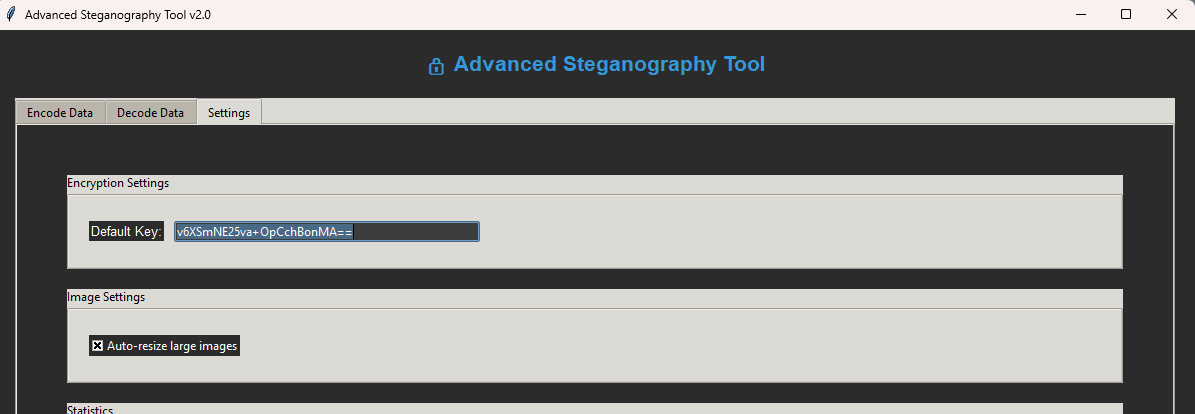
Task: Click the feather app icon in title bar
Action: point(11,15)
